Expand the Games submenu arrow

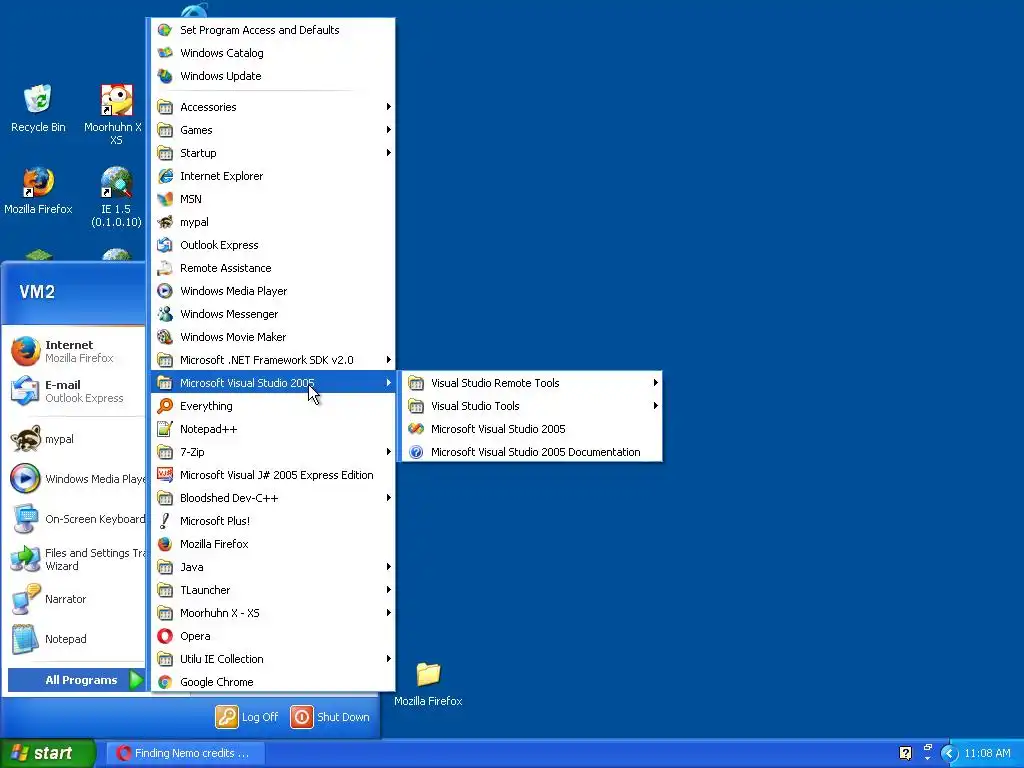pyautogui.click(x=389, y=130)
